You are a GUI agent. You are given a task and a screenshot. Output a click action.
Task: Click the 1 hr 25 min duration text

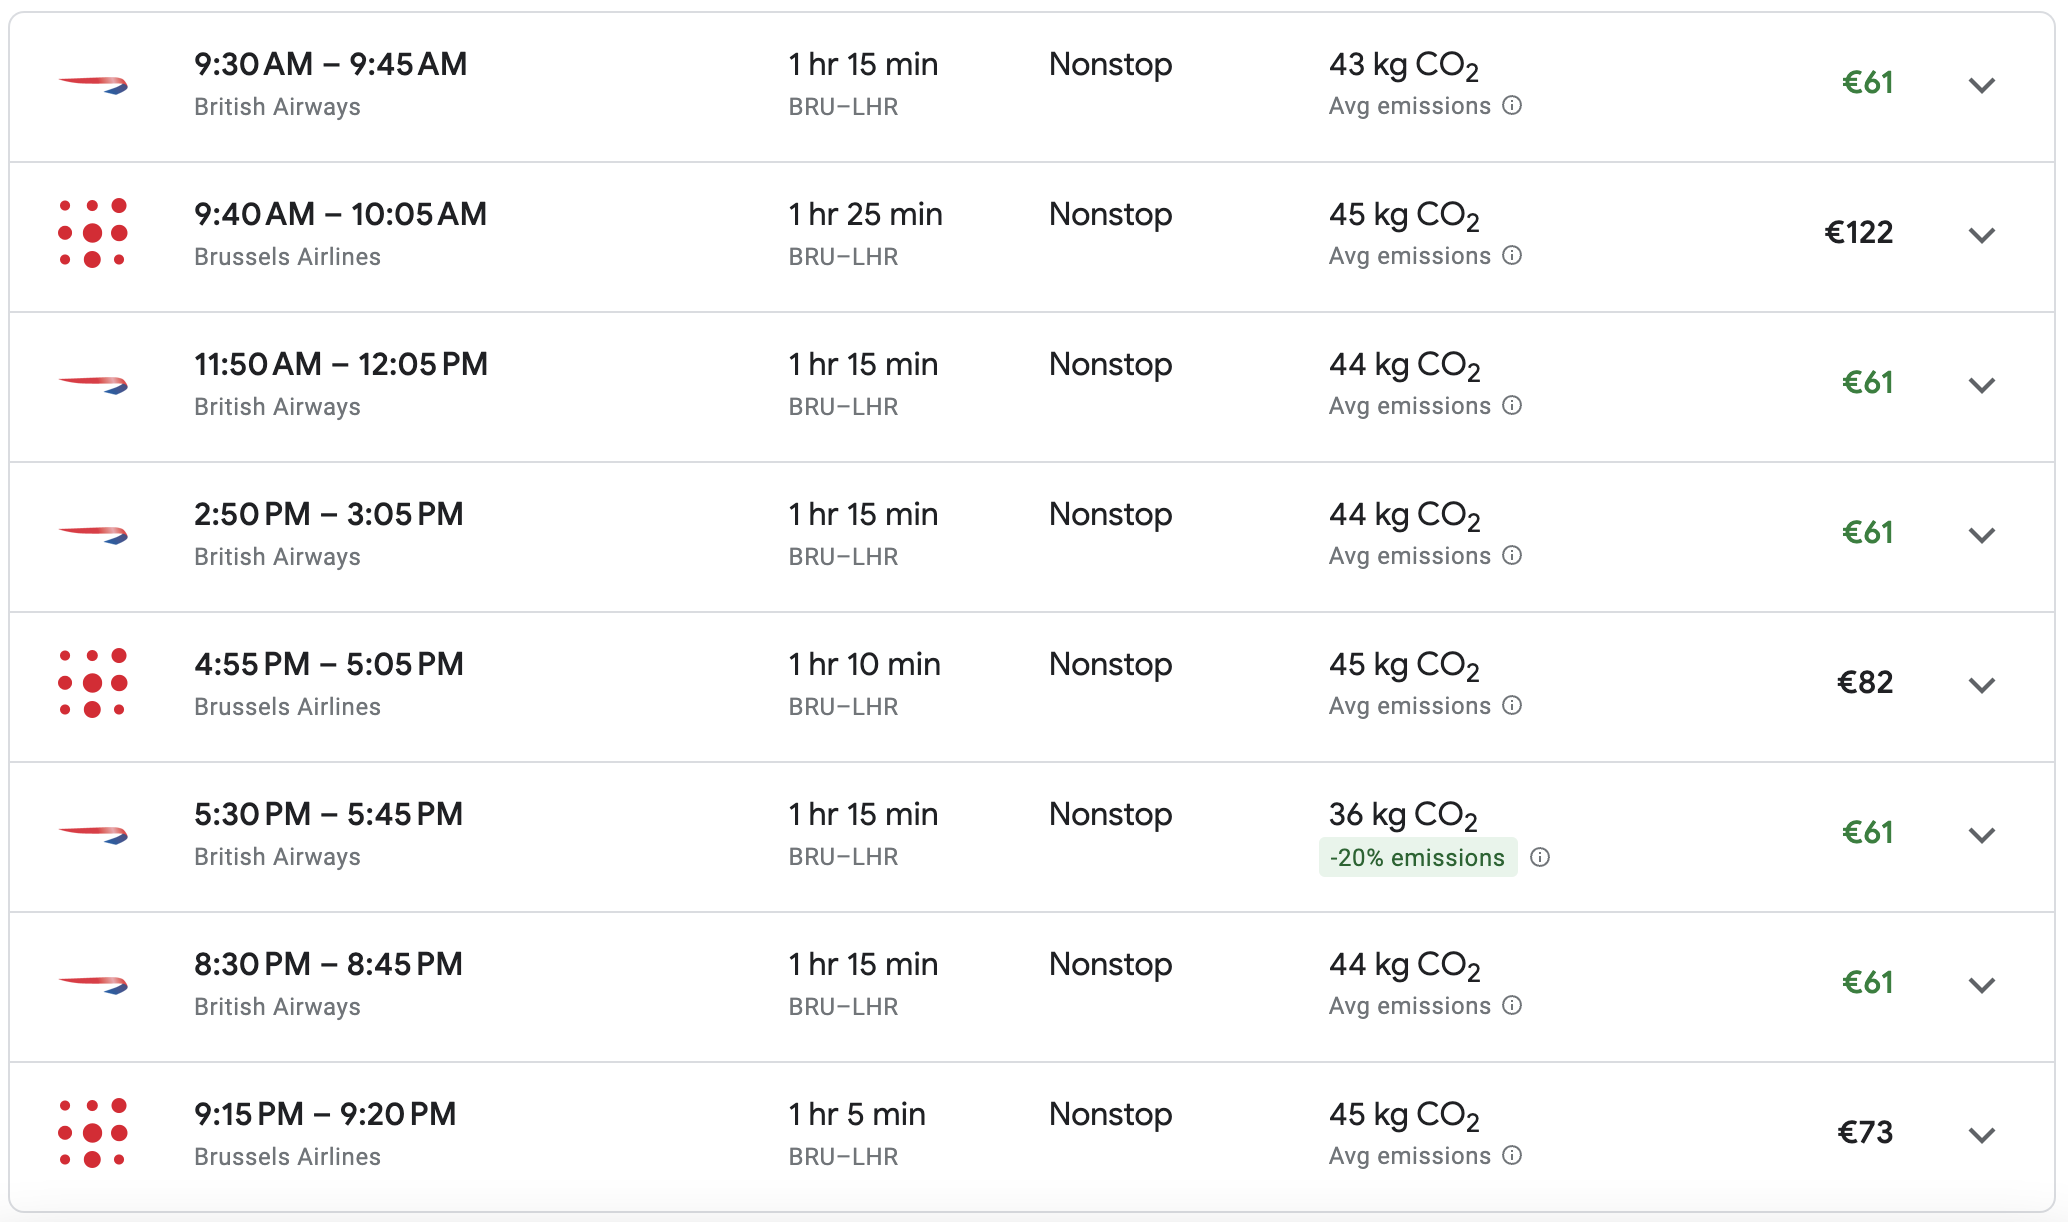865,215
